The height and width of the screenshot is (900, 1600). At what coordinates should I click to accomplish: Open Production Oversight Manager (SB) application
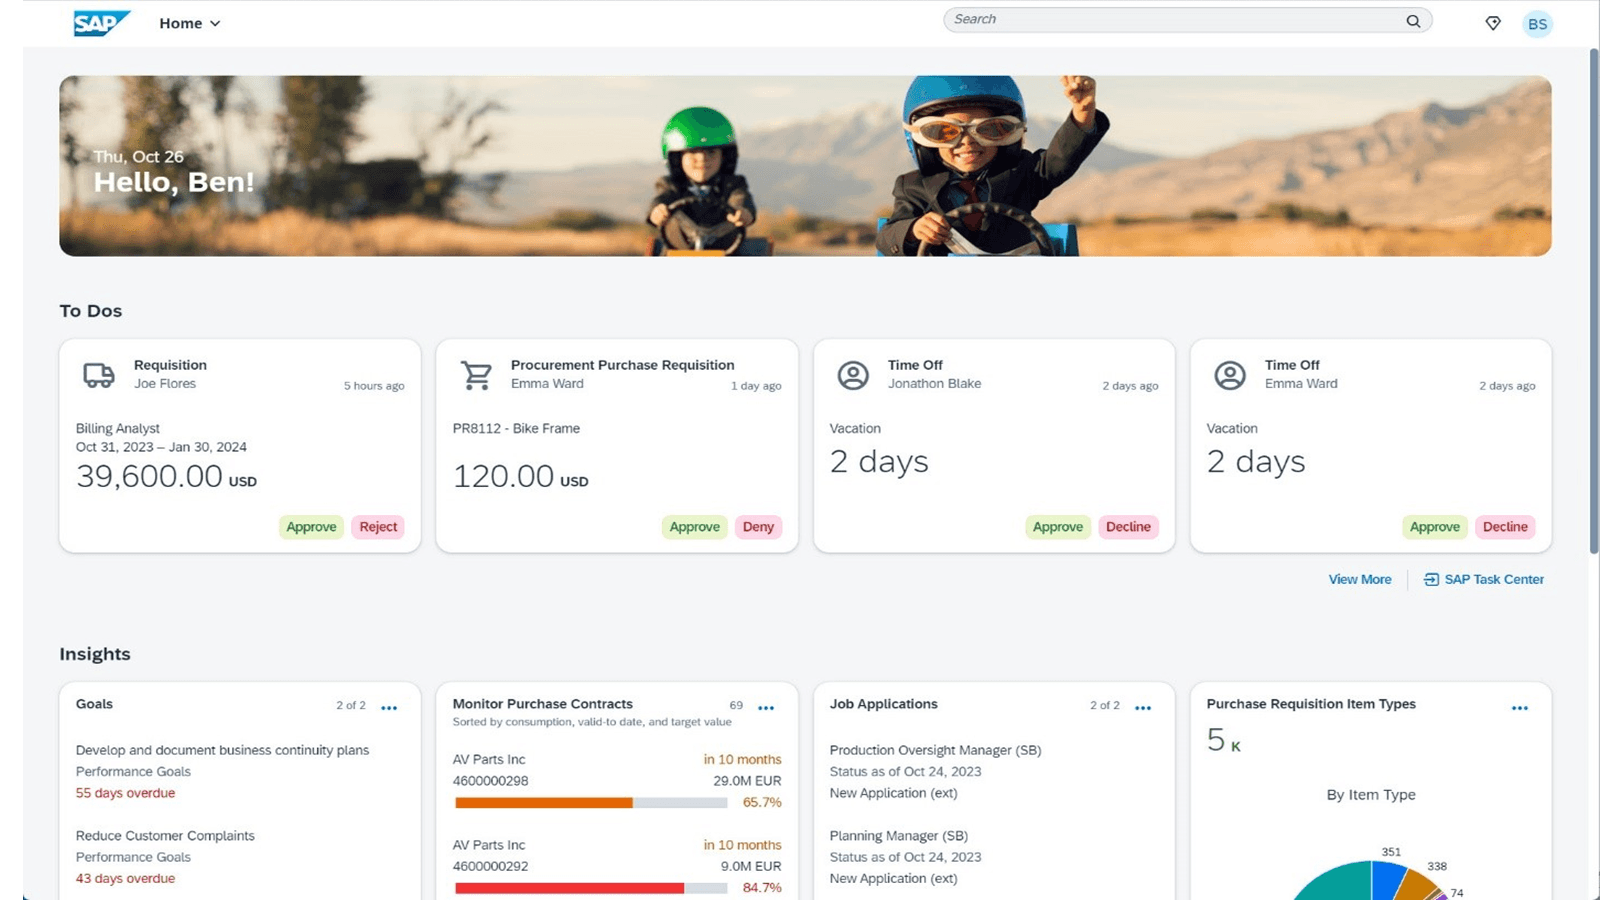[935, 750]
